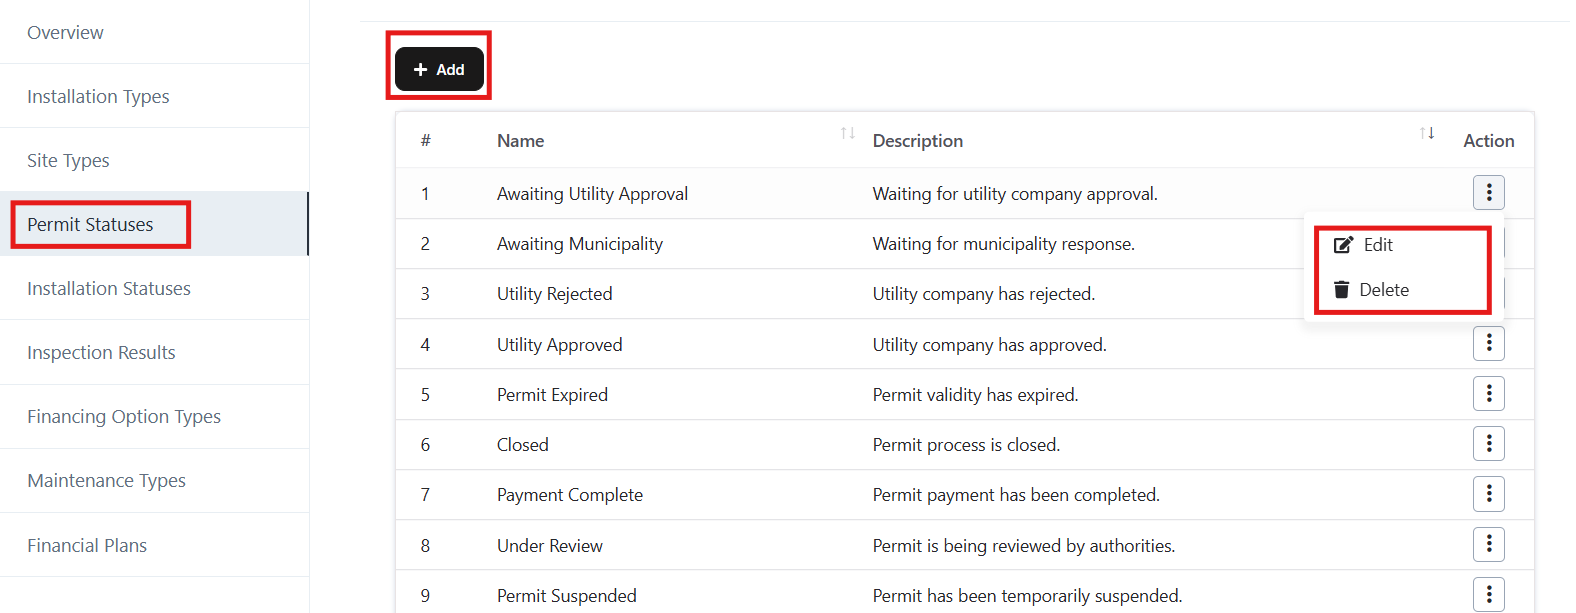The image size is (1576, 613).
Task: Open action menu for Payment Complete row
Action: (x=1488, y=494)
